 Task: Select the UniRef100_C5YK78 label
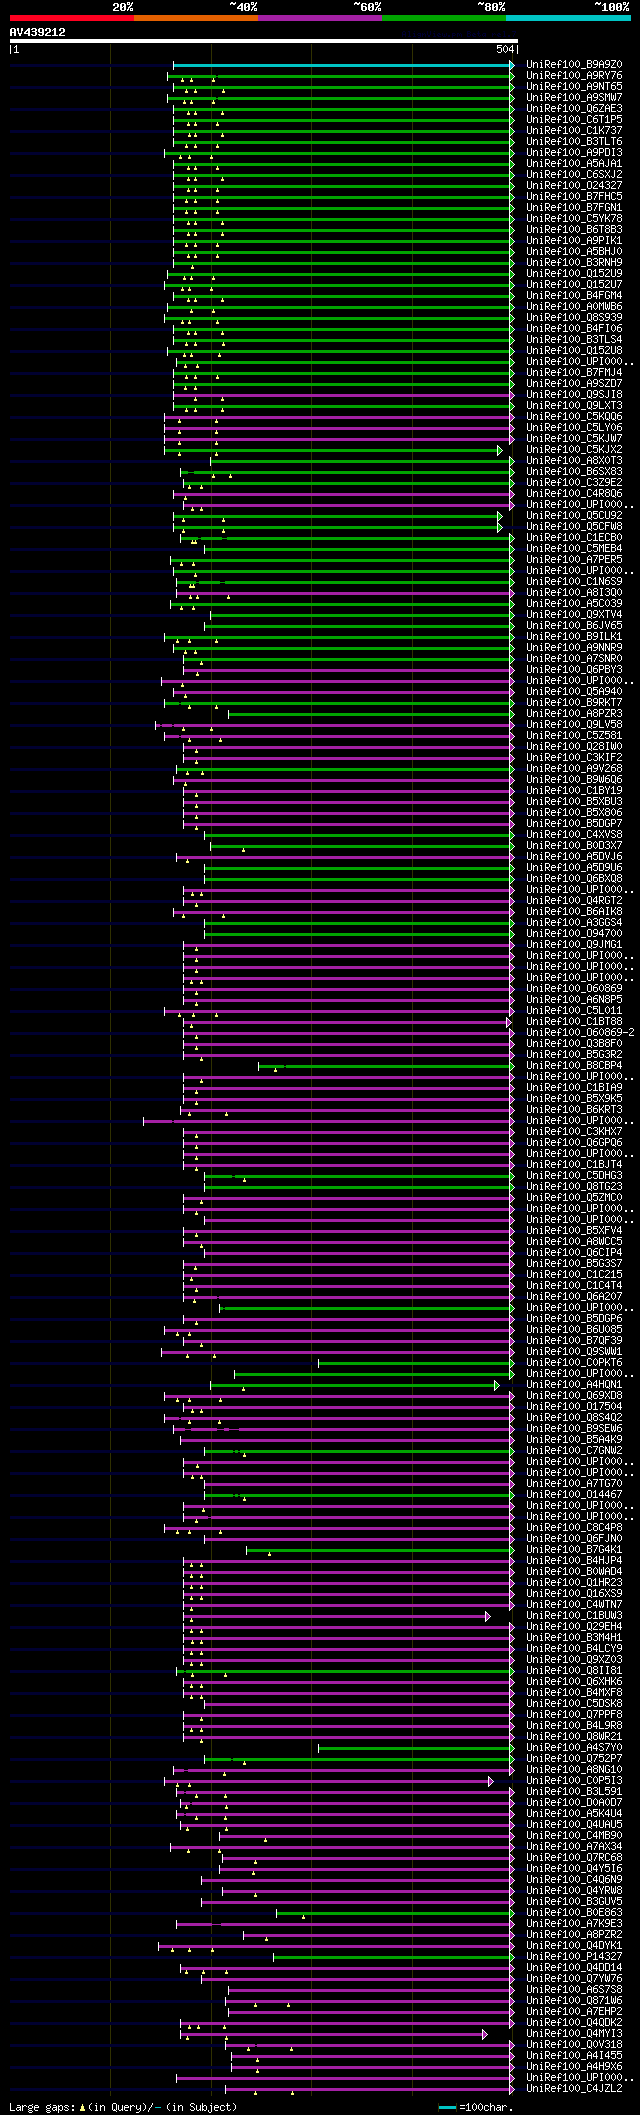(x=574, y=219)
